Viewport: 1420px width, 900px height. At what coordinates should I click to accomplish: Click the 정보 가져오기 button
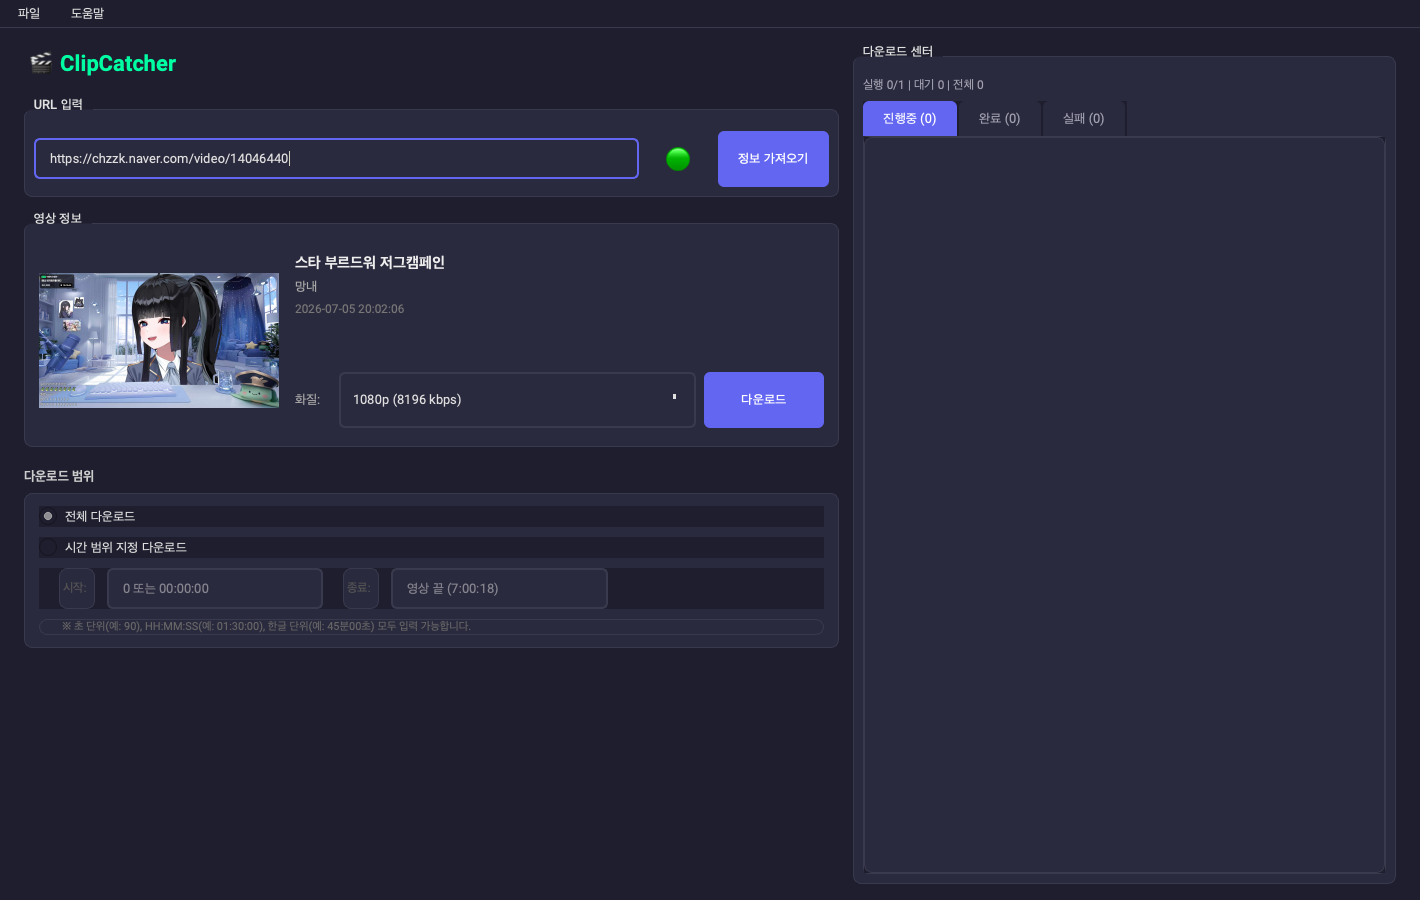773,159
